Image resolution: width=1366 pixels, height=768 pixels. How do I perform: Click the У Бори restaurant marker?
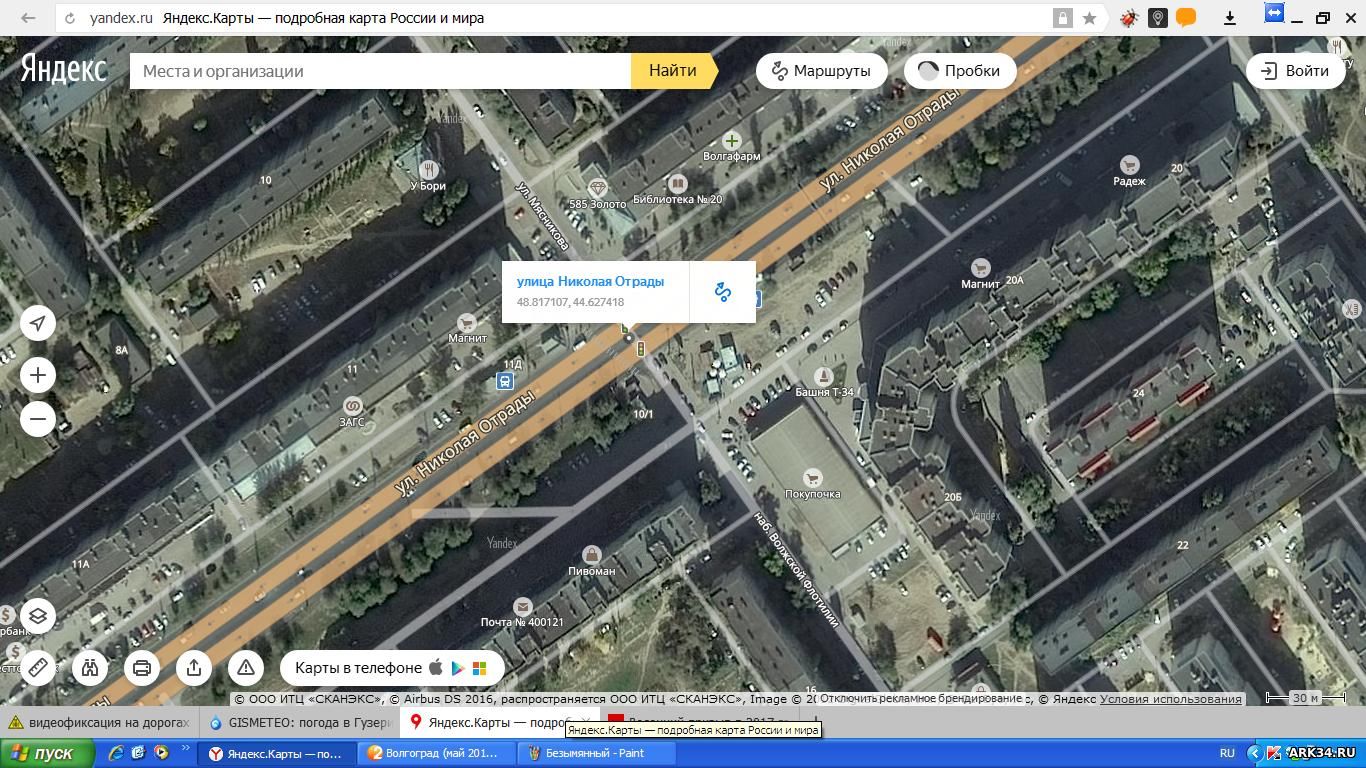428,170
